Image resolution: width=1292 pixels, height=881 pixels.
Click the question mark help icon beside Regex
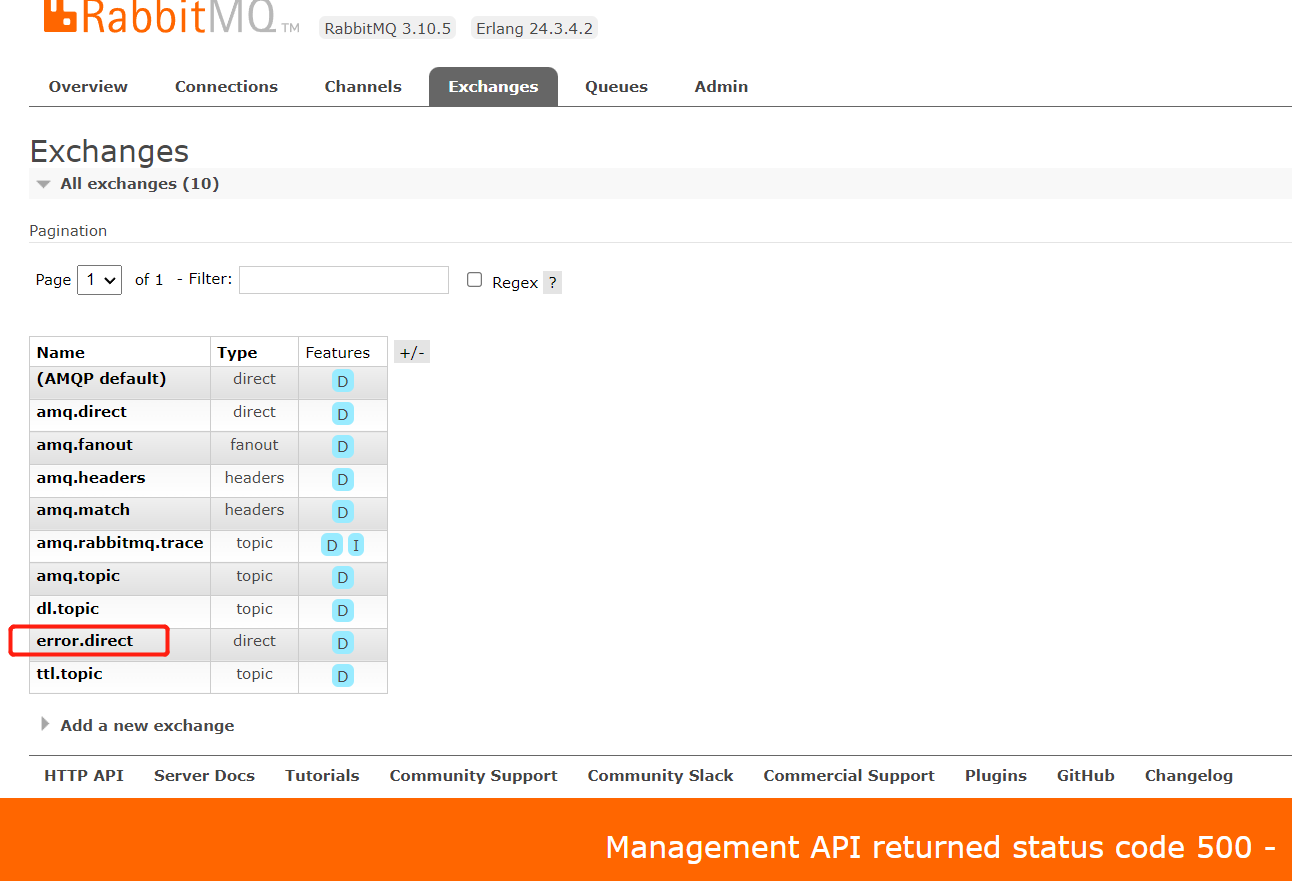coord(552,283)
